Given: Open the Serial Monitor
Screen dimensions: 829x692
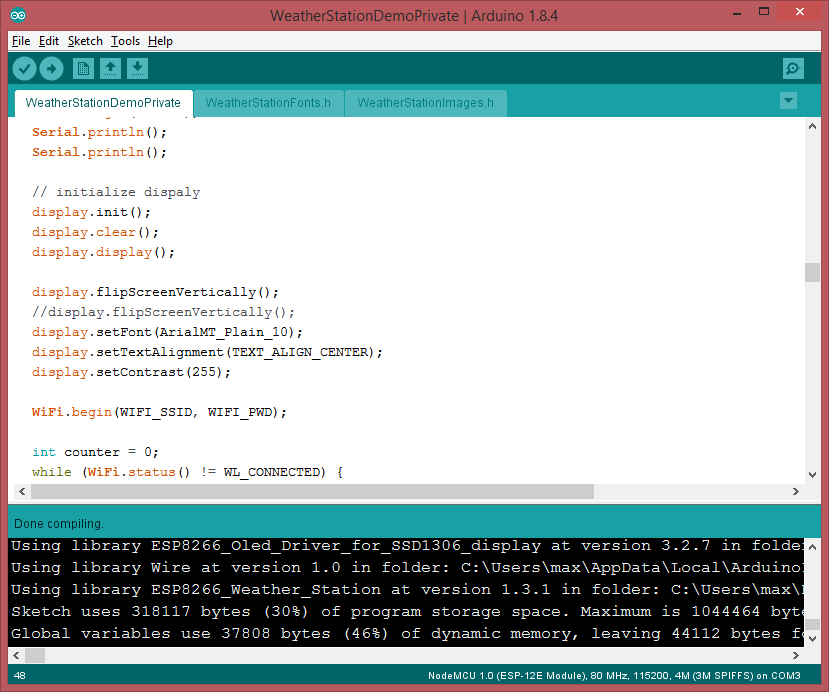Looking at the screenshot, I should tap(793, 69).
